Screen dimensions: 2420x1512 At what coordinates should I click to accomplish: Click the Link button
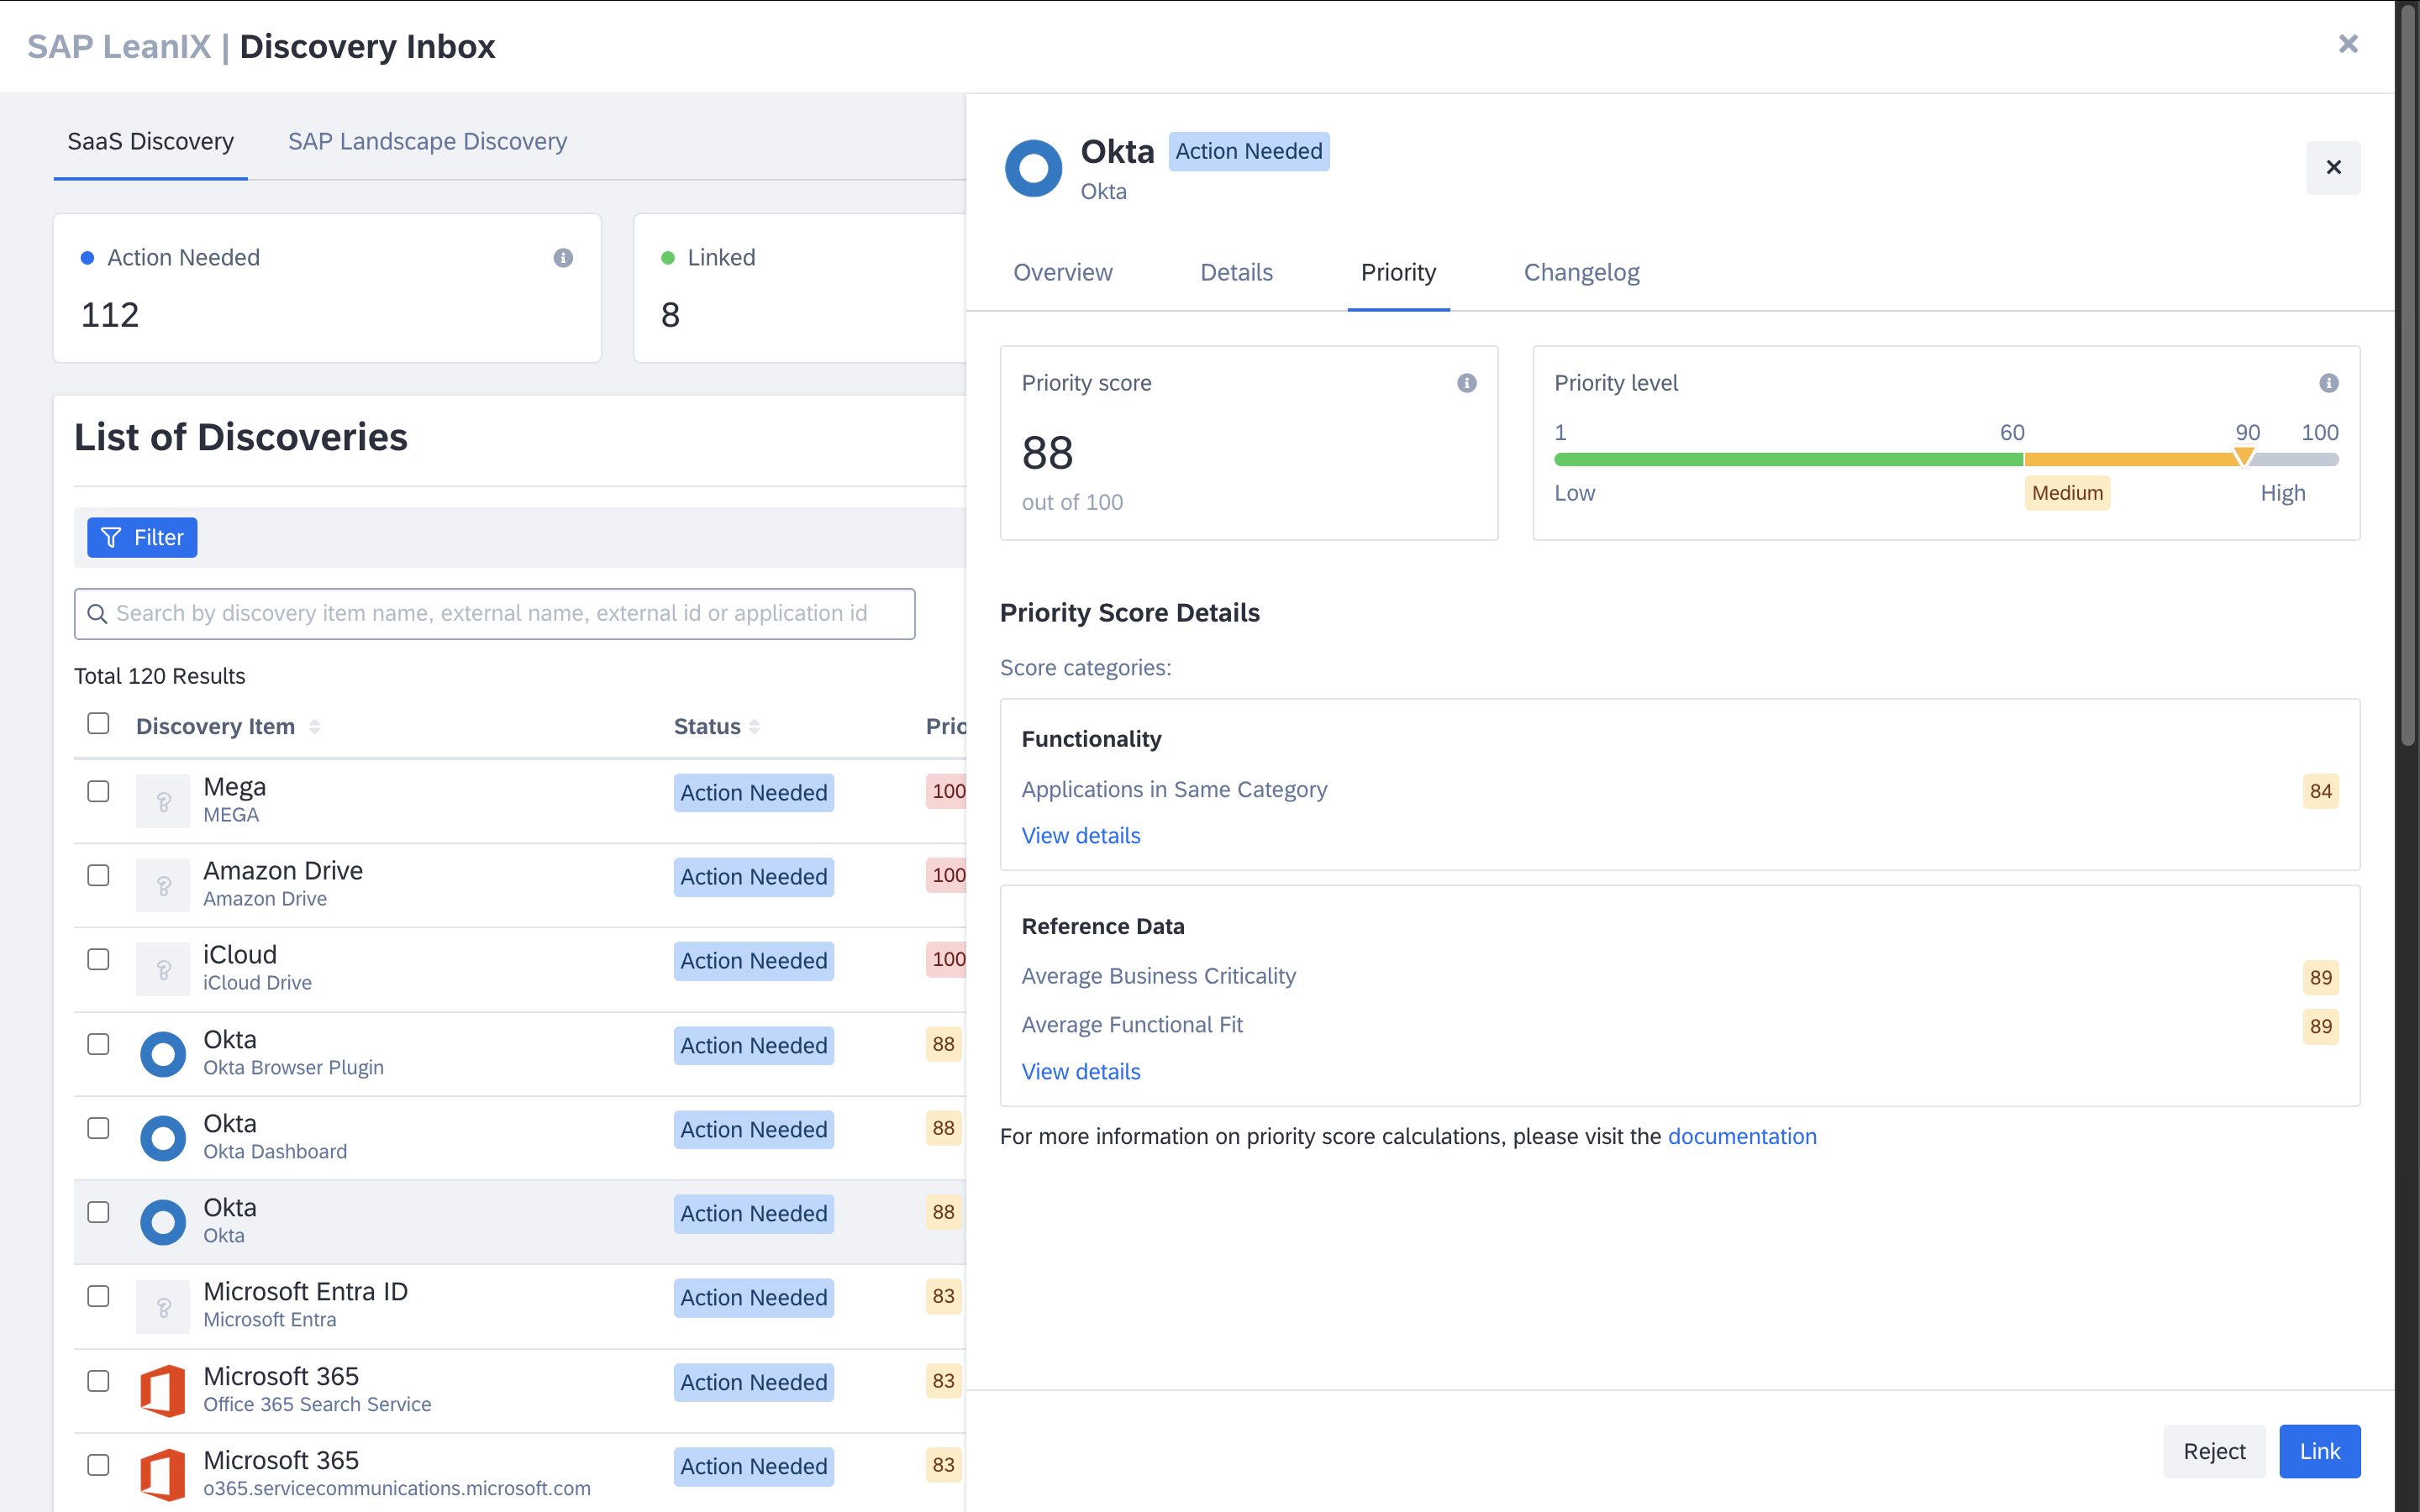(2319, 1451)
